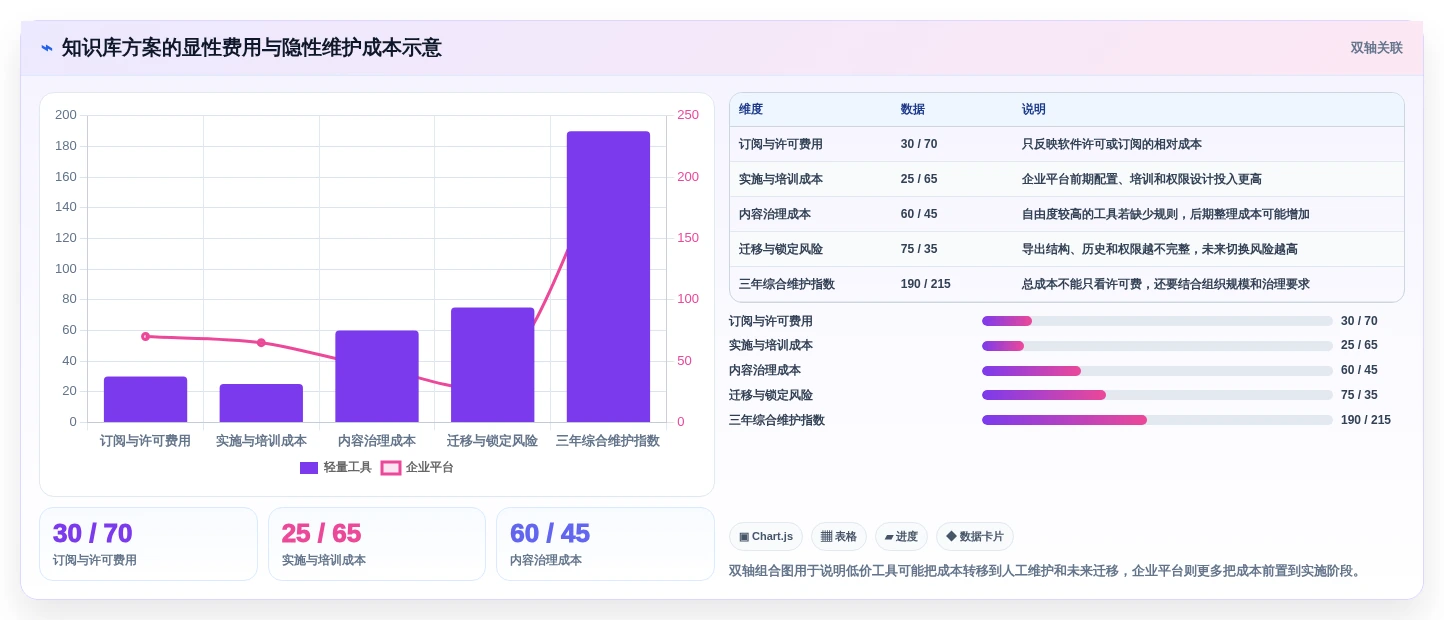Toggle the 轻量工具 legend swatch
The width and height of the screenshot is (1444, 620).
tap(309, 468)
